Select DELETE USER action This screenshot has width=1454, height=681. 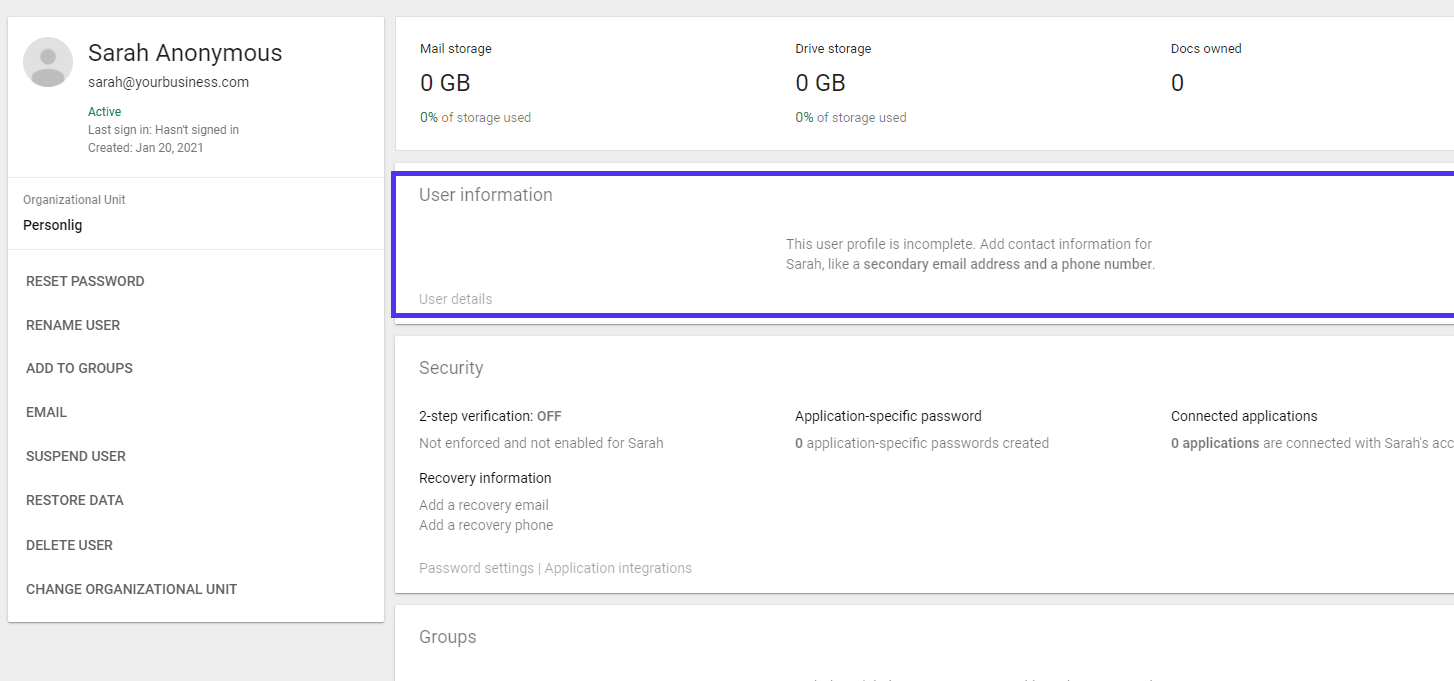[x=68, y=545]
